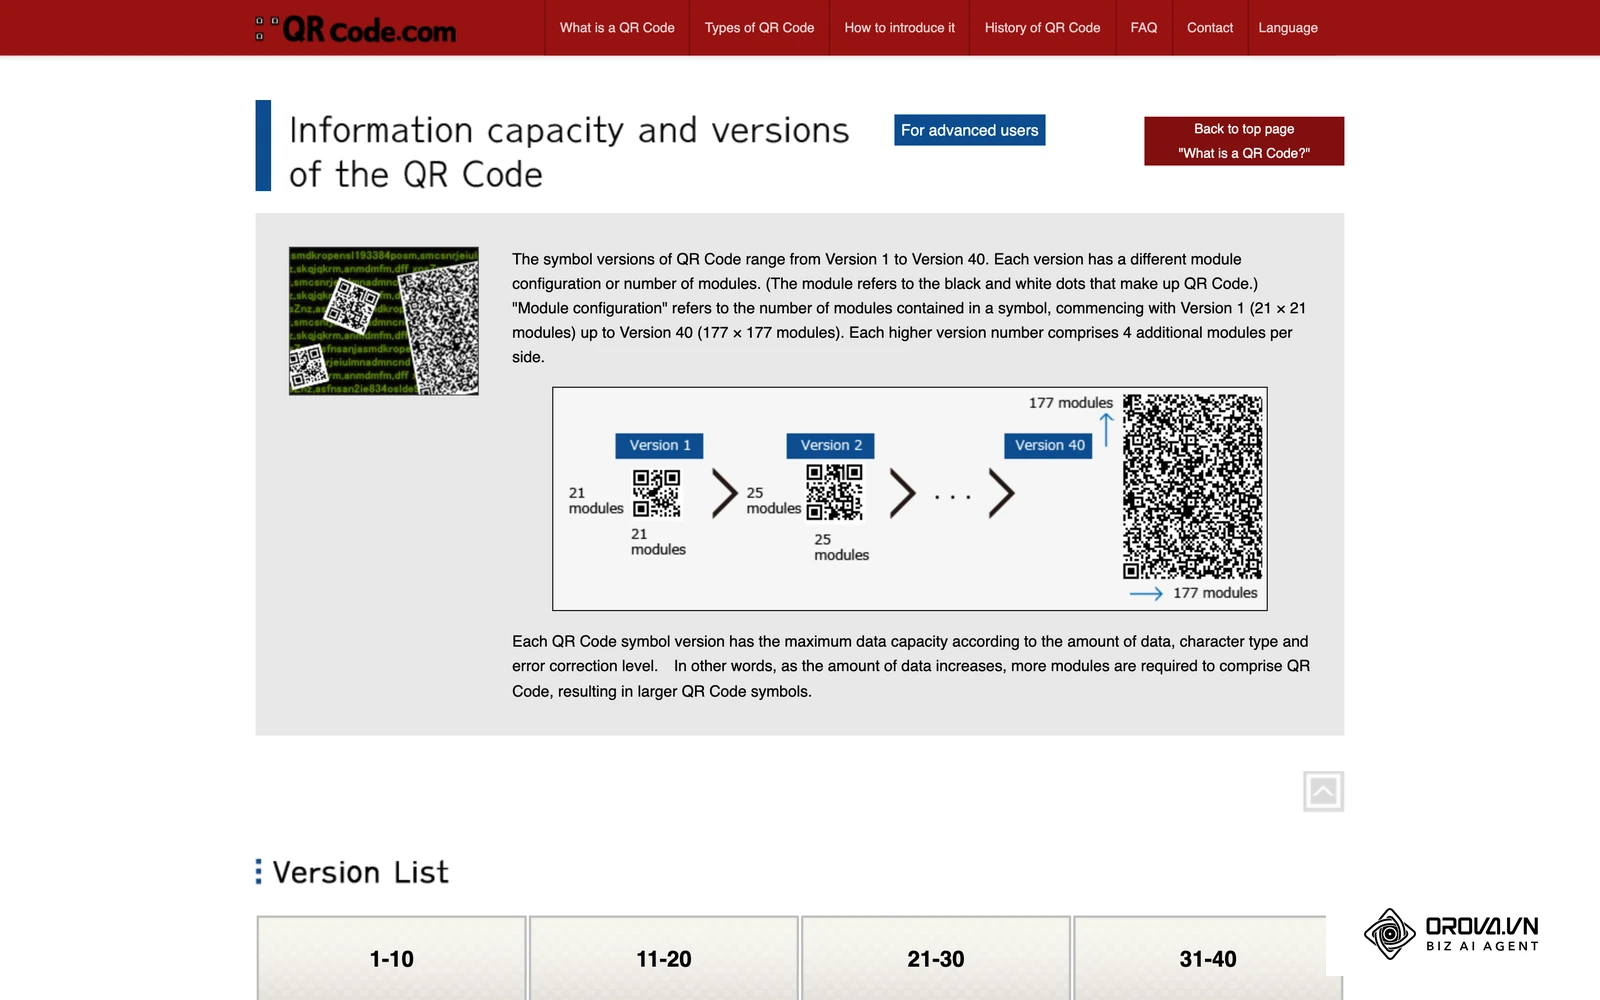The height and width of the screenshot is (1000, 1600).
Task: Select the 11-20 version tab
Action: (x=664, y=958)
